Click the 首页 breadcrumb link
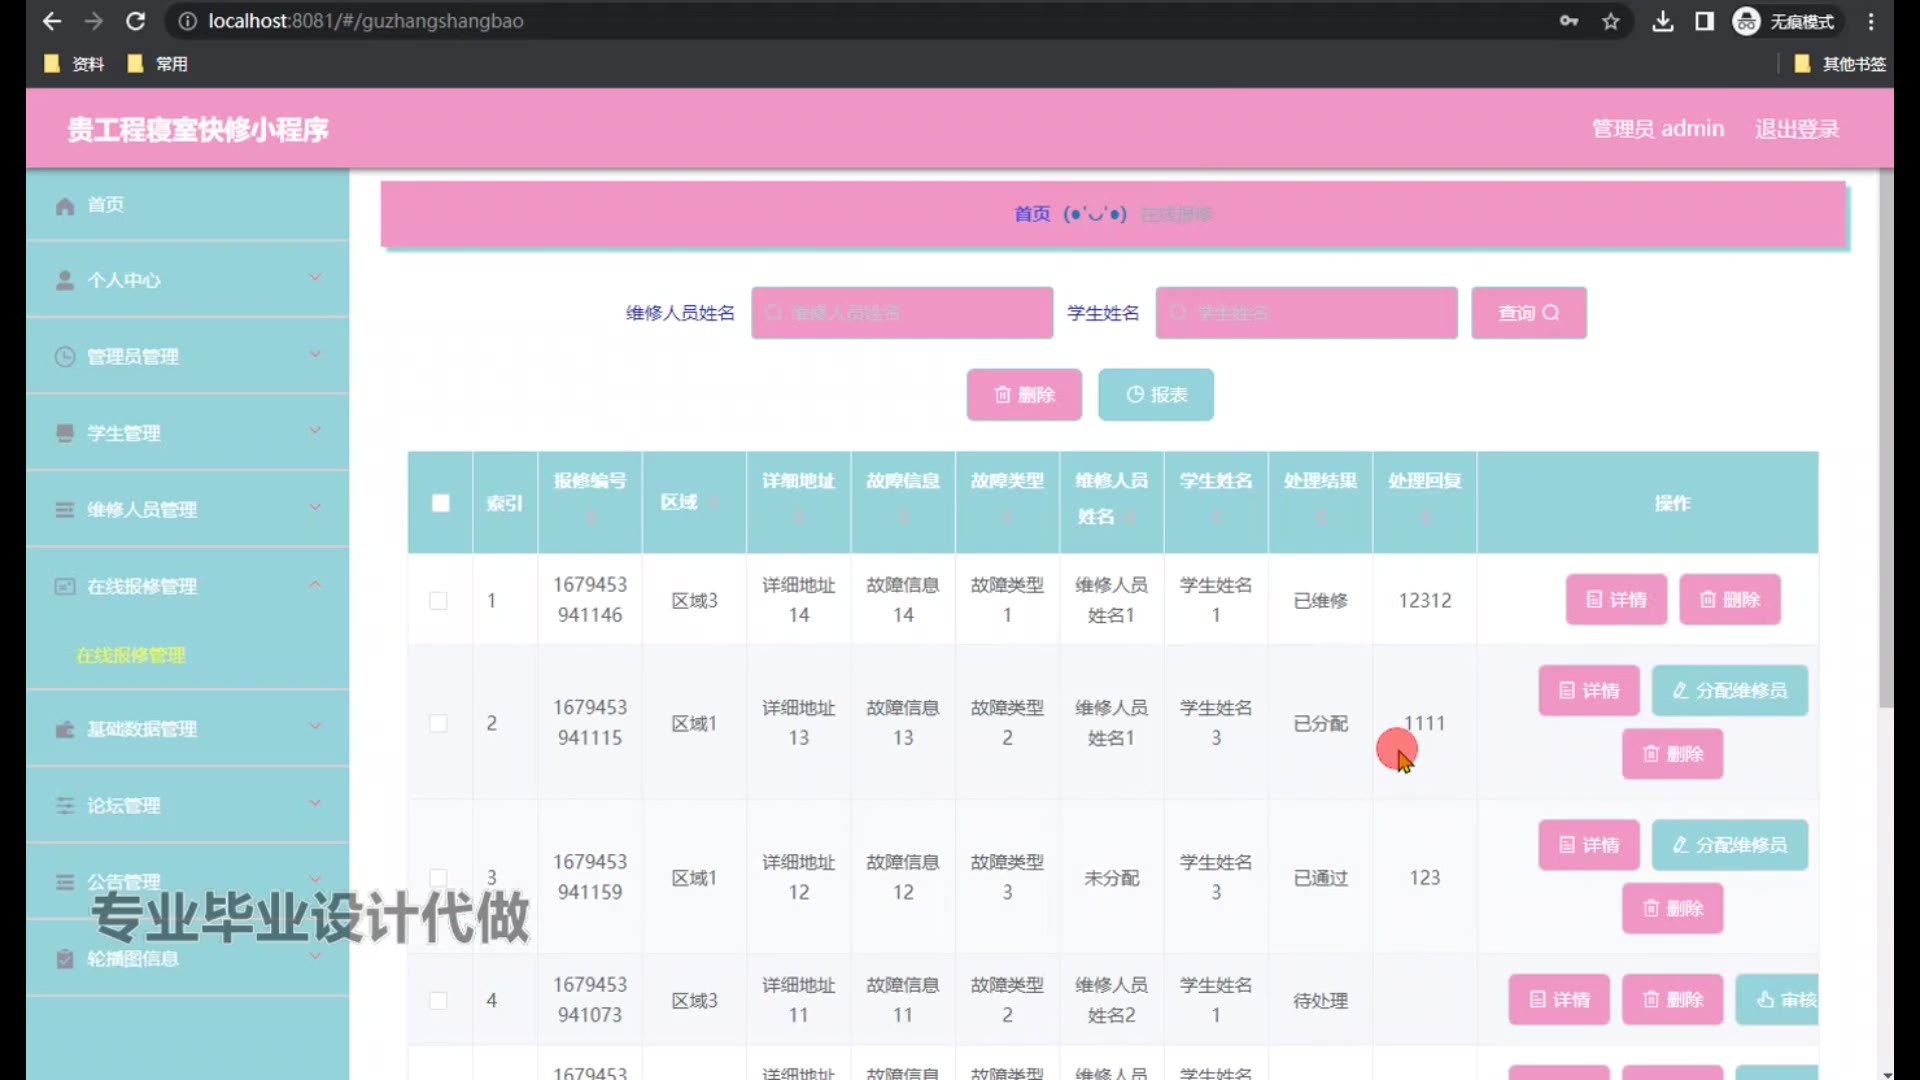1920x1080 pixels. (1032, 214)
